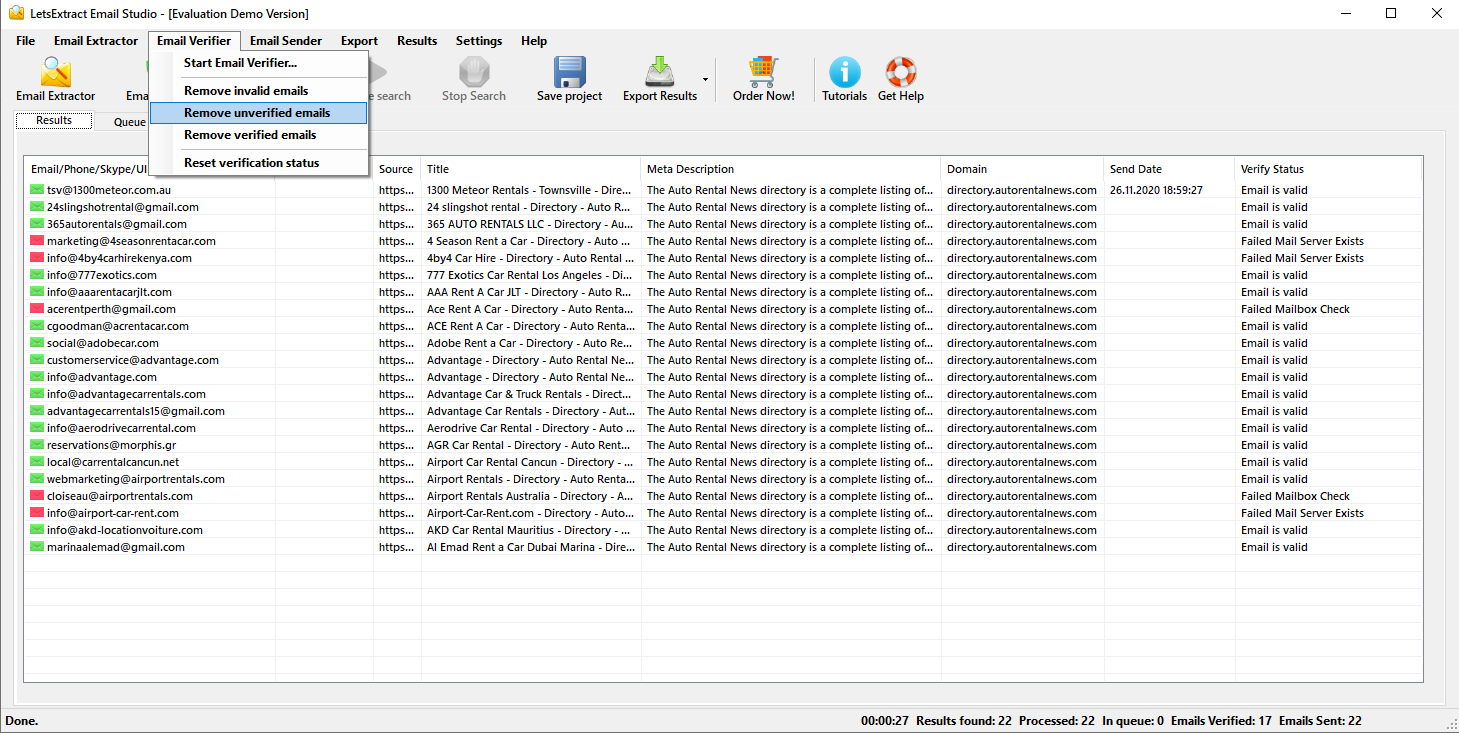Click the Save project floppy disk icon
1459x733 pixels.
[569, 73]
